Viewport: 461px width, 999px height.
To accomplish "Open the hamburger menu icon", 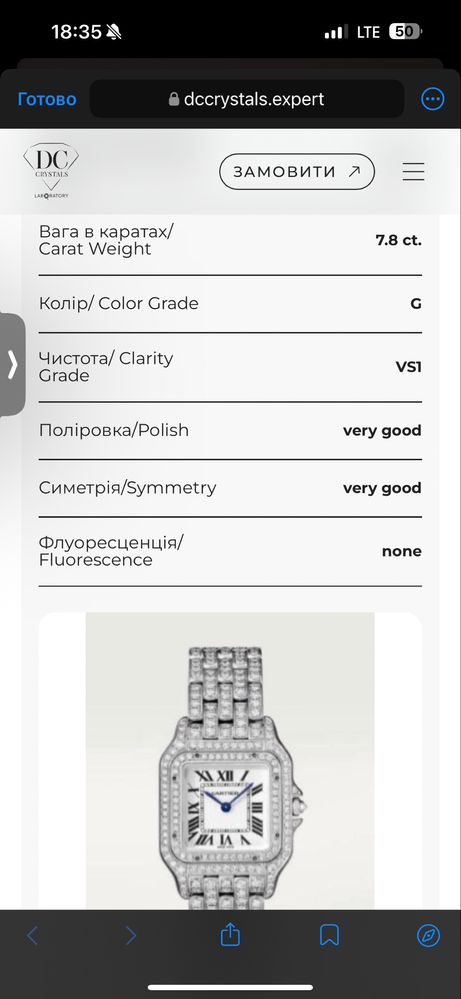I will click(x=413, y=171).
